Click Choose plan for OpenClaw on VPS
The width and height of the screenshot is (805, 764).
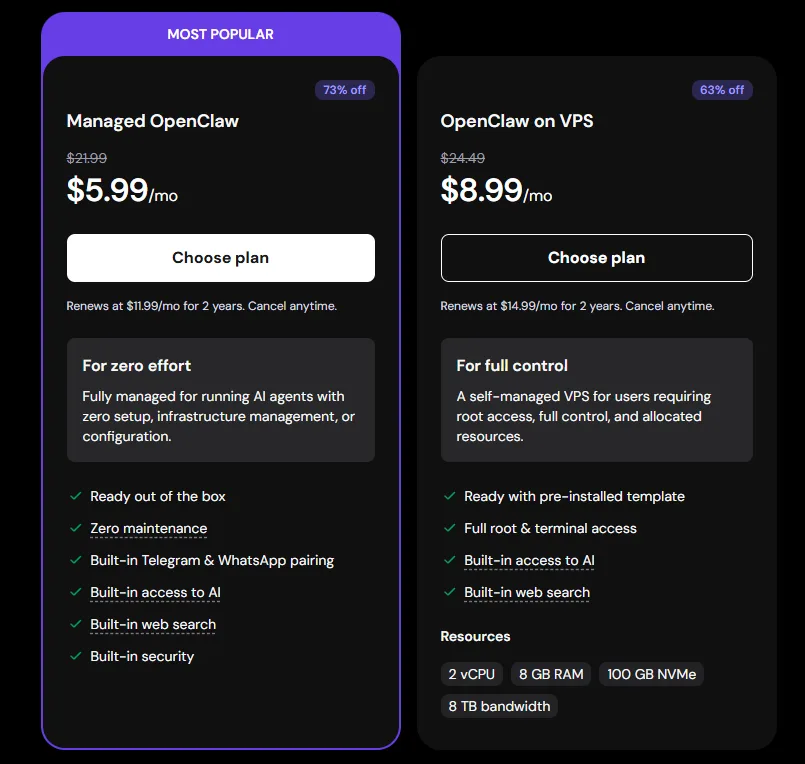[596, 258]
